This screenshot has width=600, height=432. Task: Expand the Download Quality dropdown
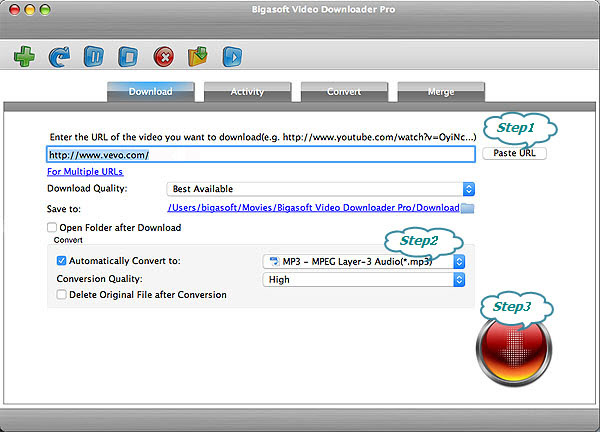point(321,189)
